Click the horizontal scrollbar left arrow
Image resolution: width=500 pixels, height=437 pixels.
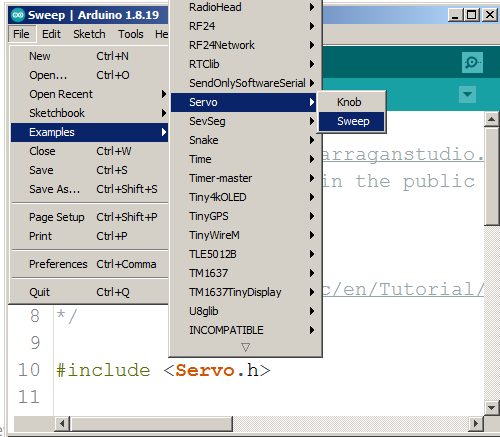click(x=62, y=423)
